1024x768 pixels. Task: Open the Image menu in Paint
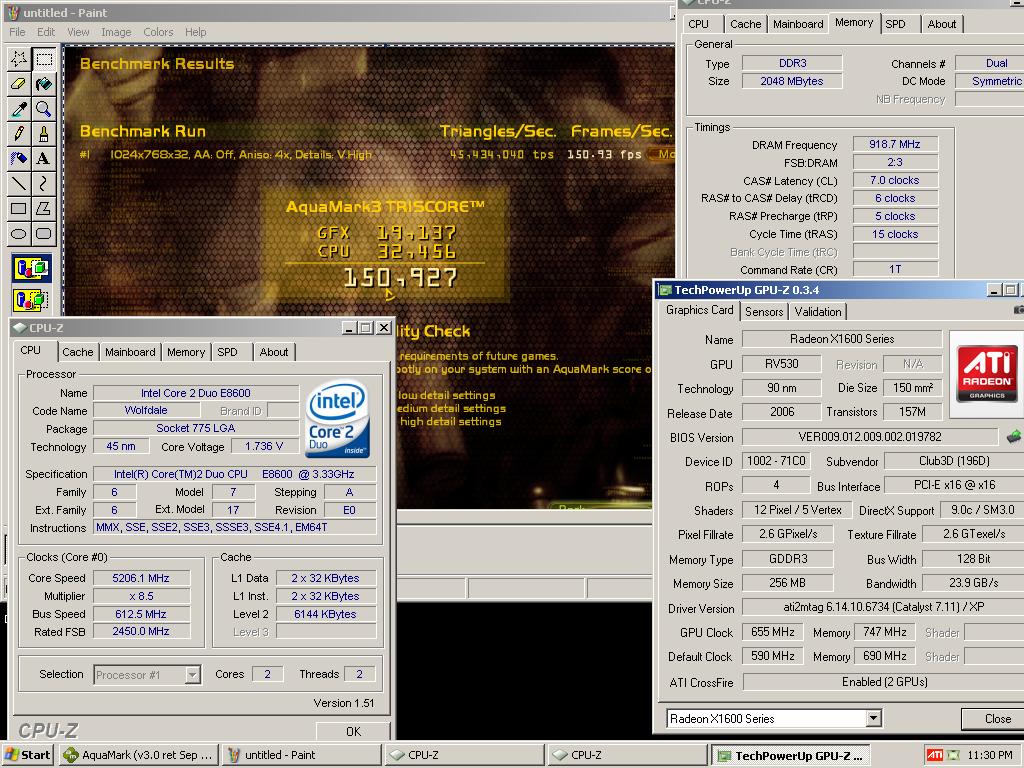pyautogui.click(x=116, y=32)
